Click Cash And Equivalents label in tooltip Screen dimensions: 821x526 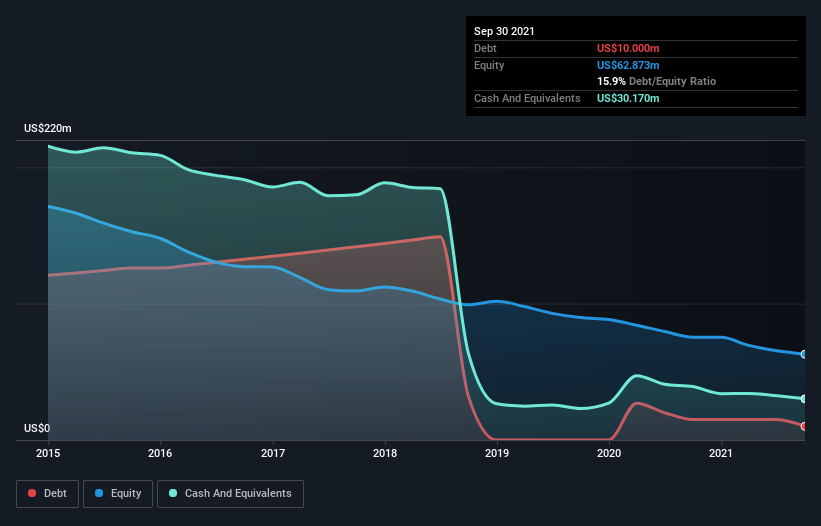[x=527, y=98]
